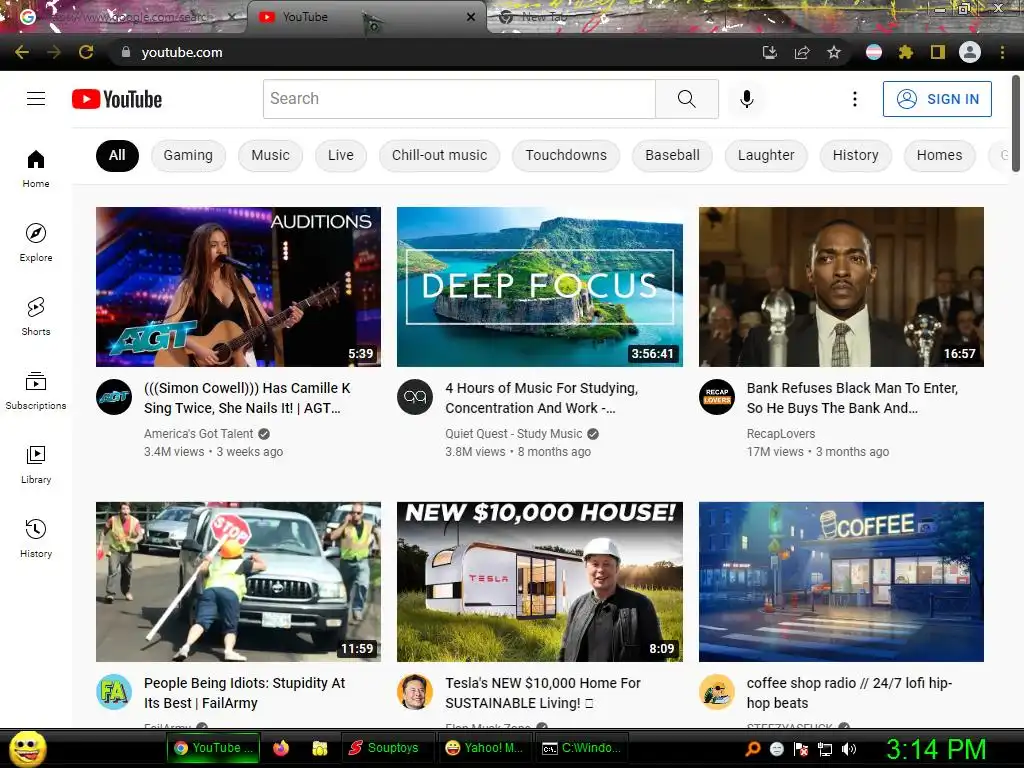Open coffee shop radio lofi title
Image resolution: width=1024 pixels, height=768 pixels.
849,693
